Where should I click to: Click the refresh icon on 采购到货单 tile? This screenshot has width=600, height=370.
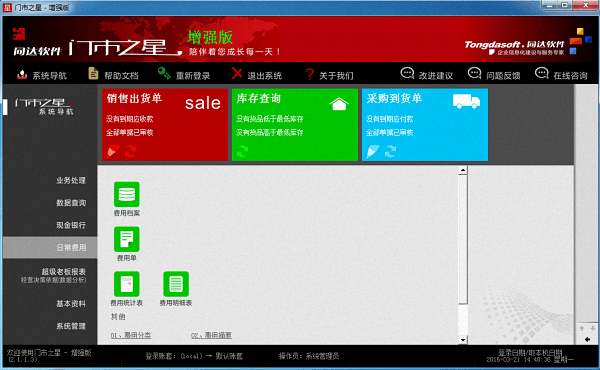pyautogui.click(x=390, y=151)
